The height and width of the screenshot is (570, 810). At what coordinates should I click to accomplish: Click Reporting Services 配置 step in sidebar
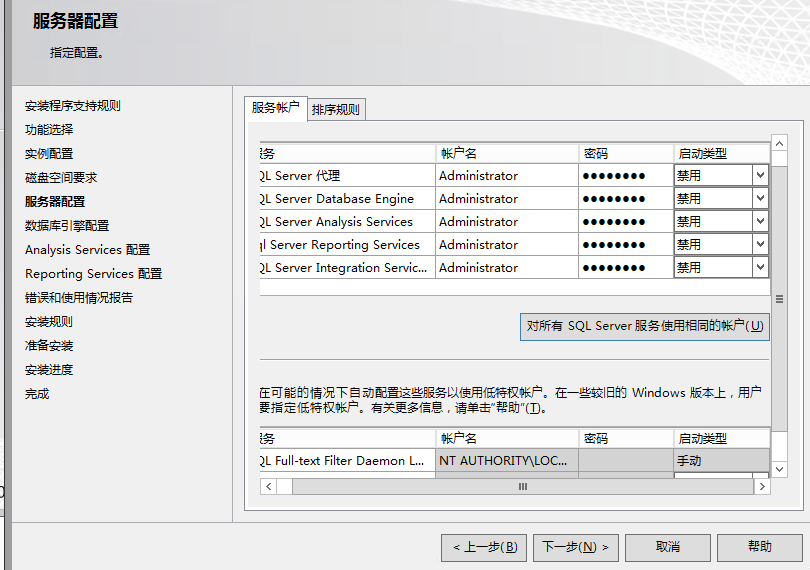tap(94, 273)
